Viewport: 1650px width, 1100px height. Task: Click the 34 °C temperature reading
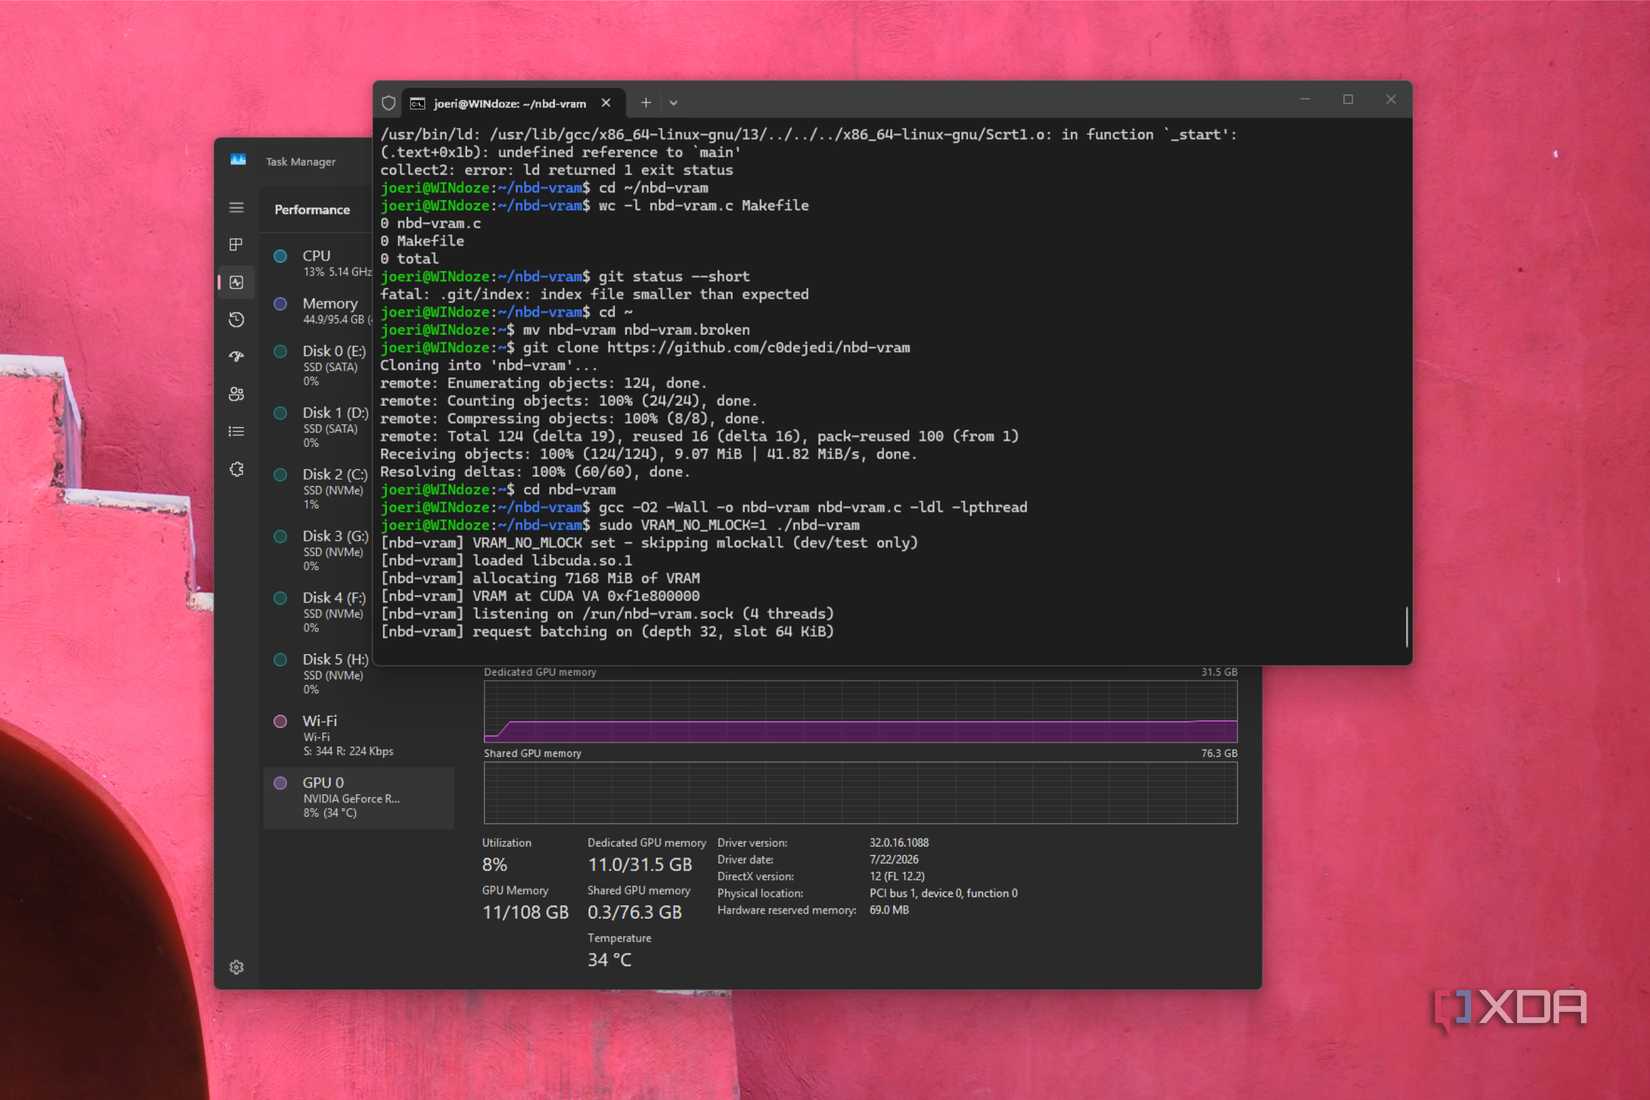pos(609,960)
